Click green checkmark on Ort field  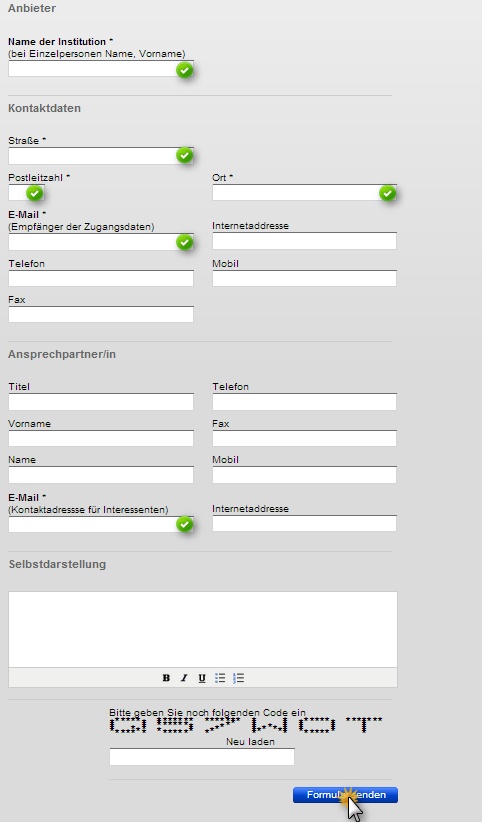(x=388, y=193)
